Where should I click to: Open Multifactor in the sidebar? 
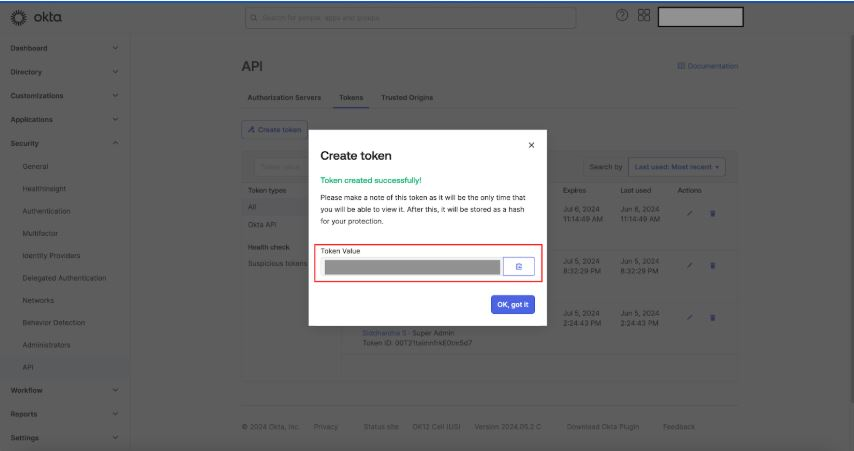pyautogui.click(x=40, y=233)
